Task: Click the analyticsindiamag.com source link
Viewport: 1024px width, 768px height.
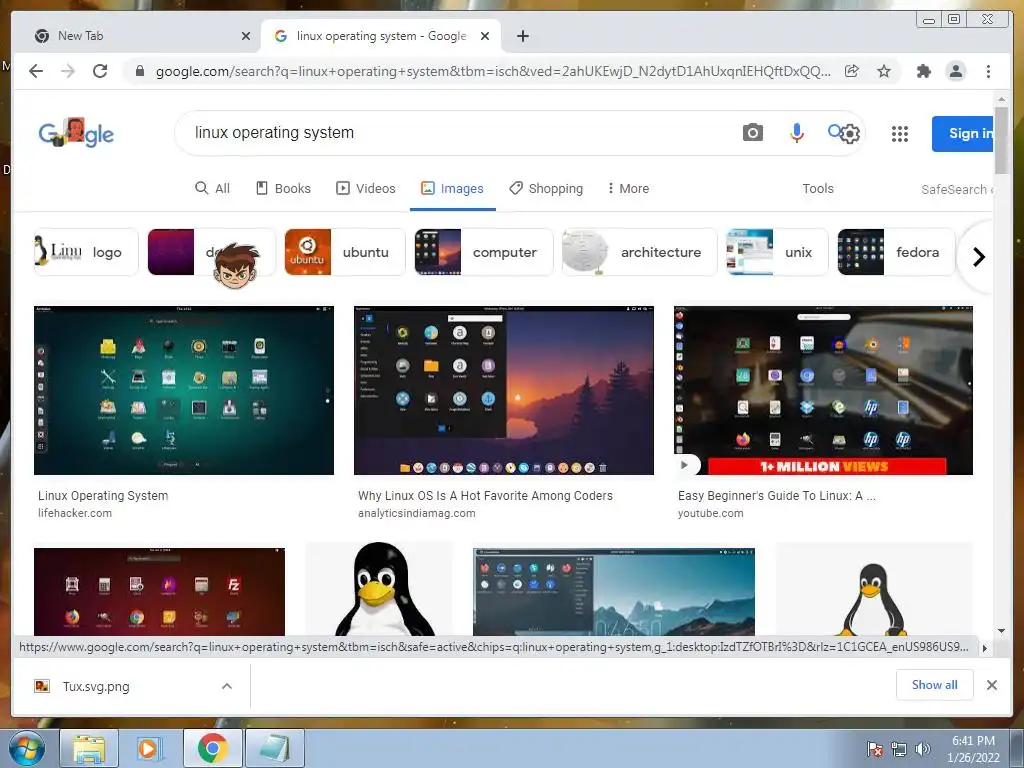Action: 417,513
